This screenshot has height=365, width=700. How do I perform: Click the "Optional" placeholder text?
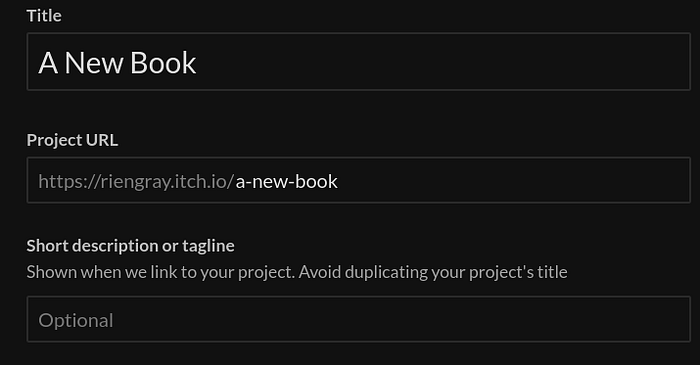pos(76,321)
